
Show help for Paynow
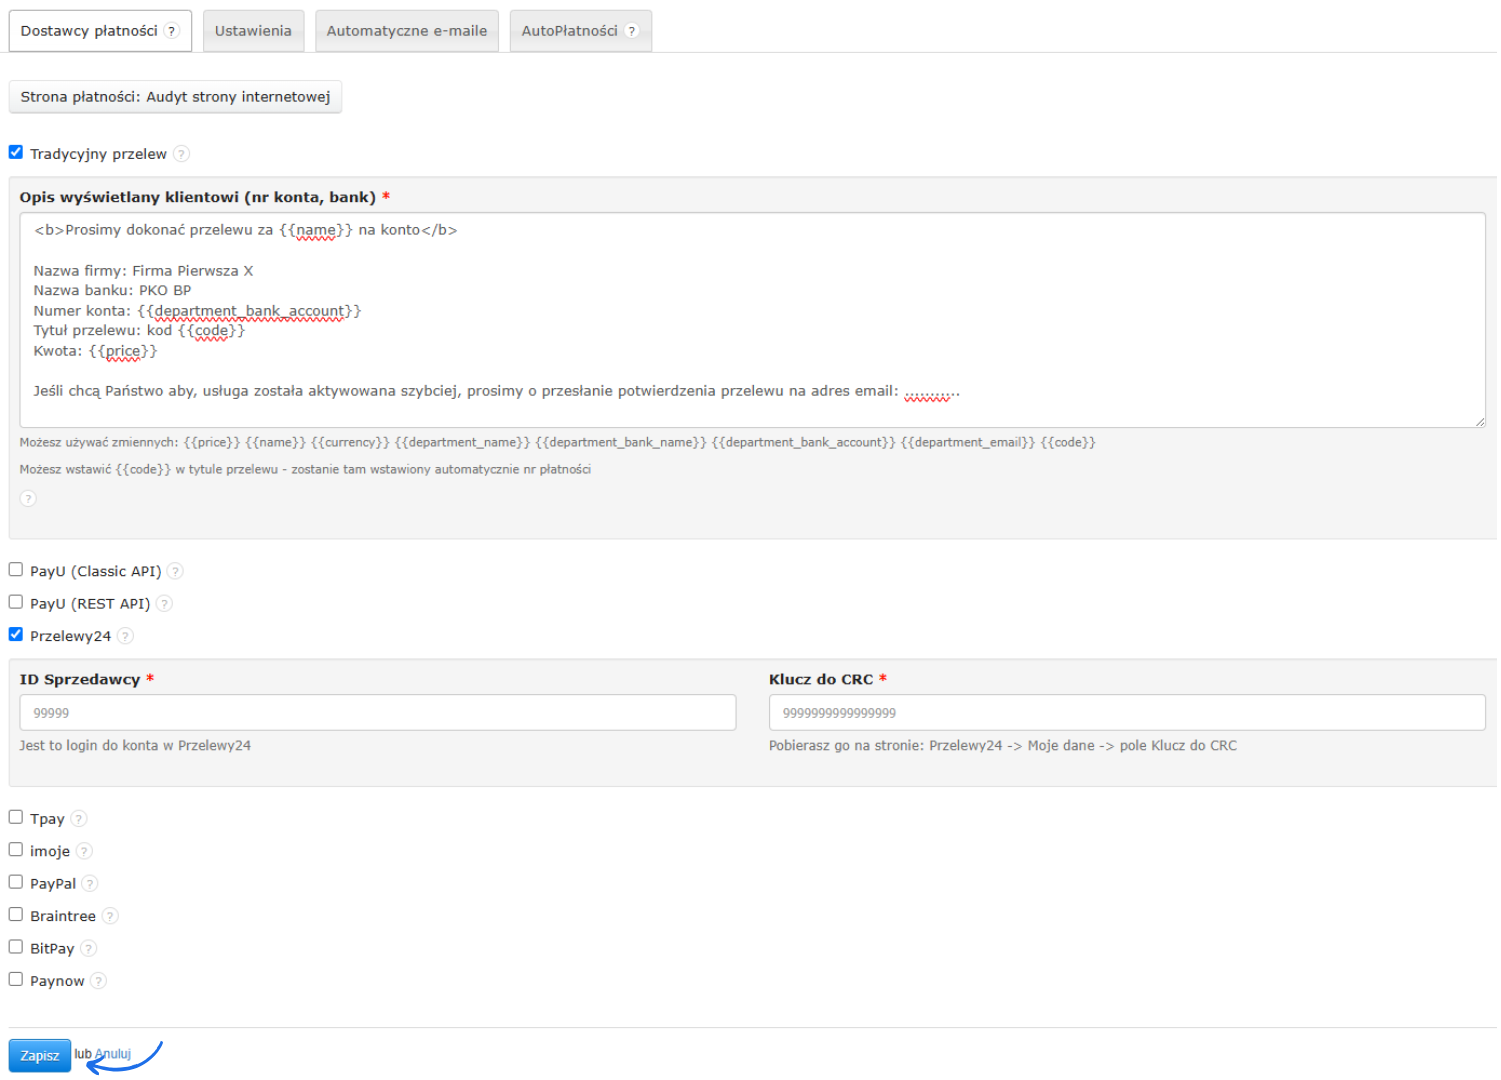(98, 981)
